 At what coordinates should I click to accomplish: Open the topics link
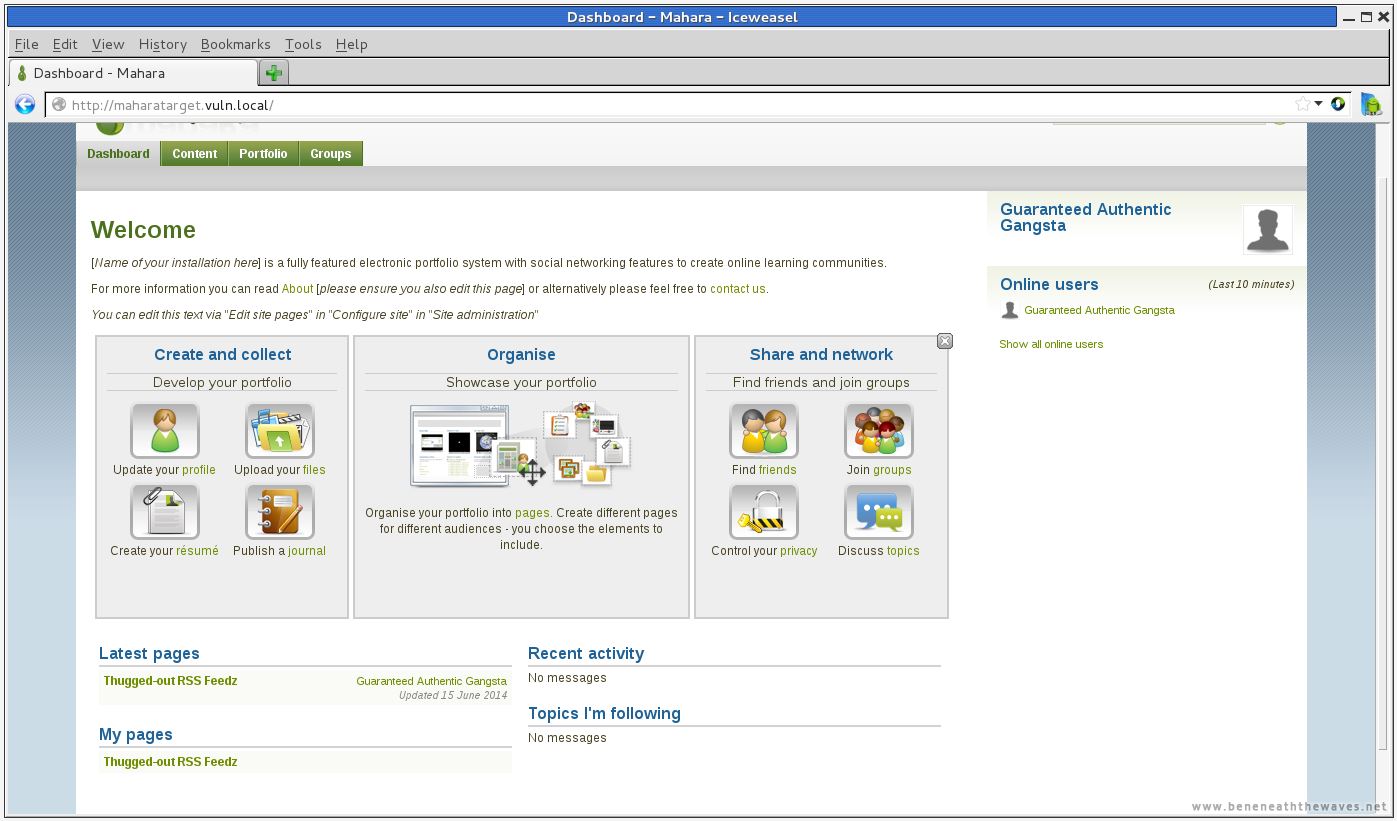(903, 551)
